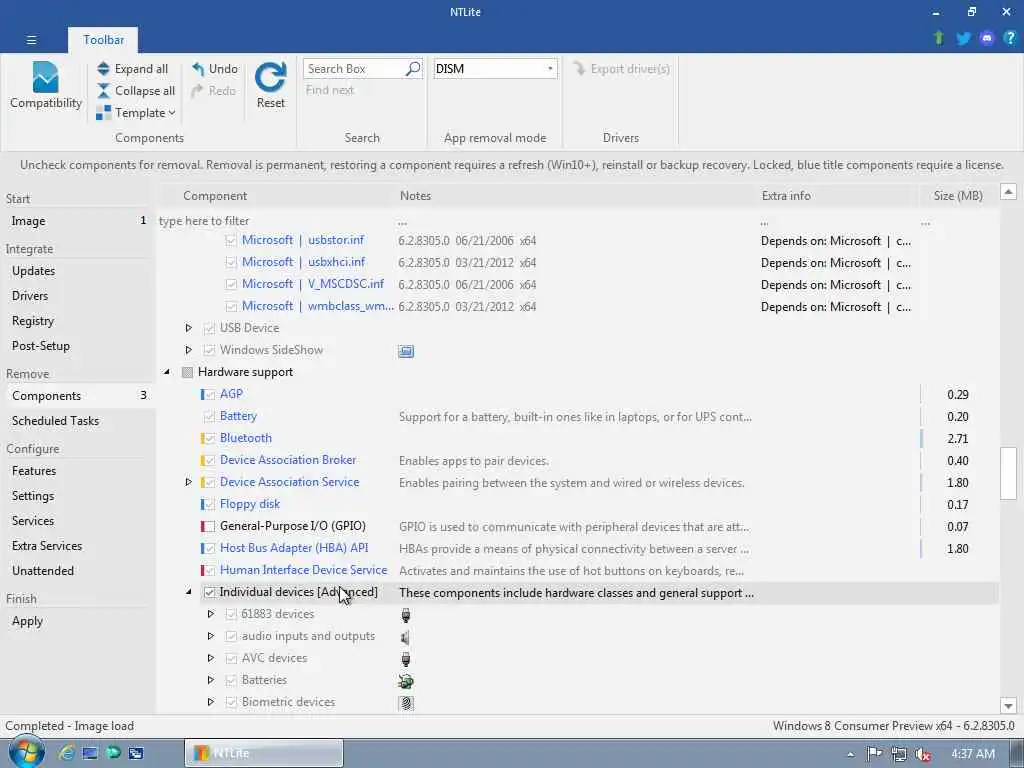1024x768 pixels.
Task: Expand the Device Association Service node
Action: click(188, 482)
